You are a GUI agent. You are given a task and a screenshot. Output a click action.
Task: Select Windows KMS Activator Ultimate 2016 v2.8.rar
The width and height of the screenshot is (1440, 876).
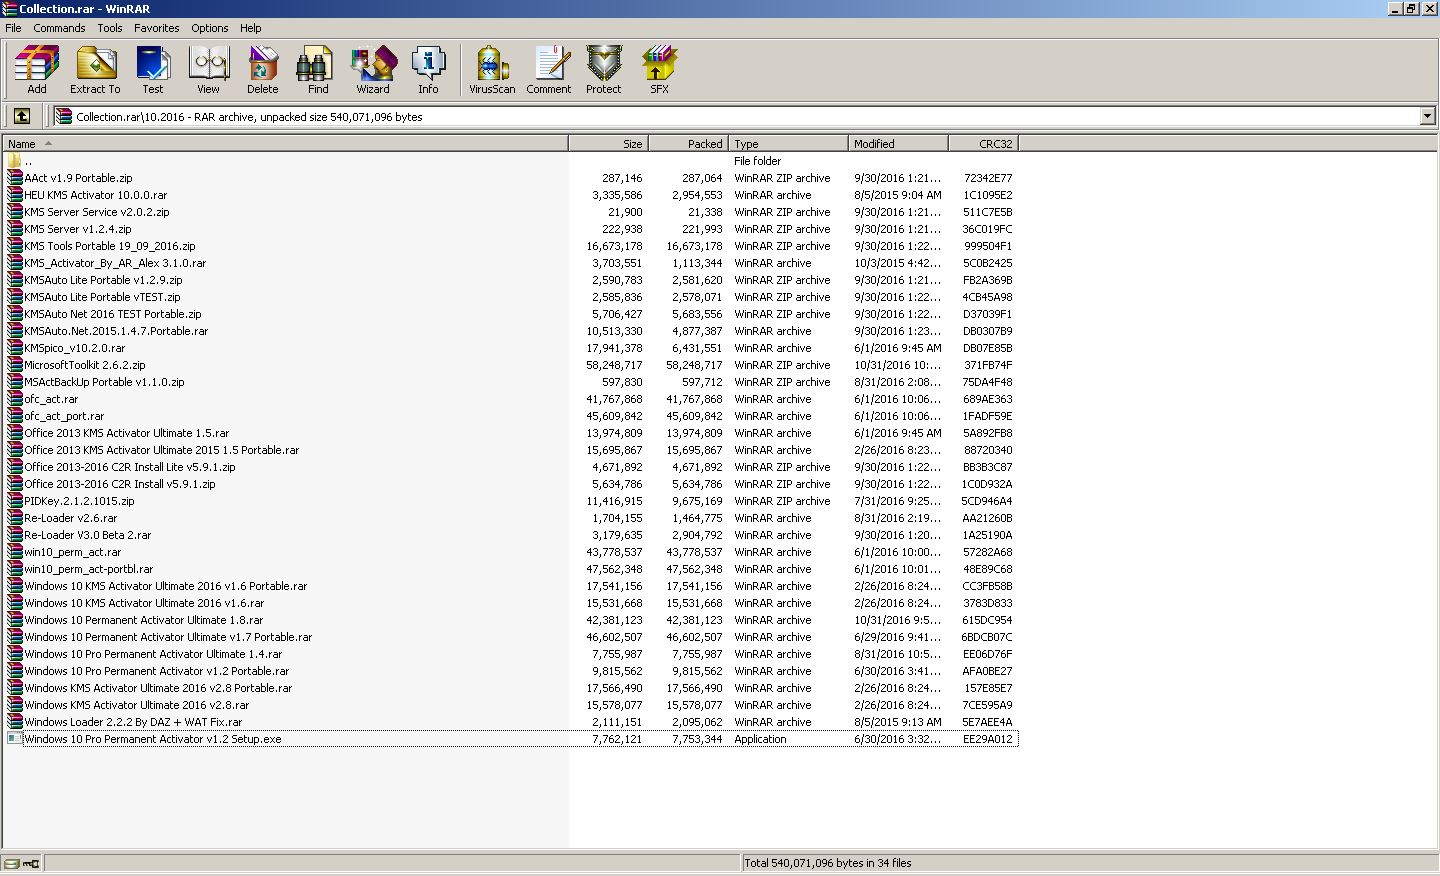coord(137,705)
